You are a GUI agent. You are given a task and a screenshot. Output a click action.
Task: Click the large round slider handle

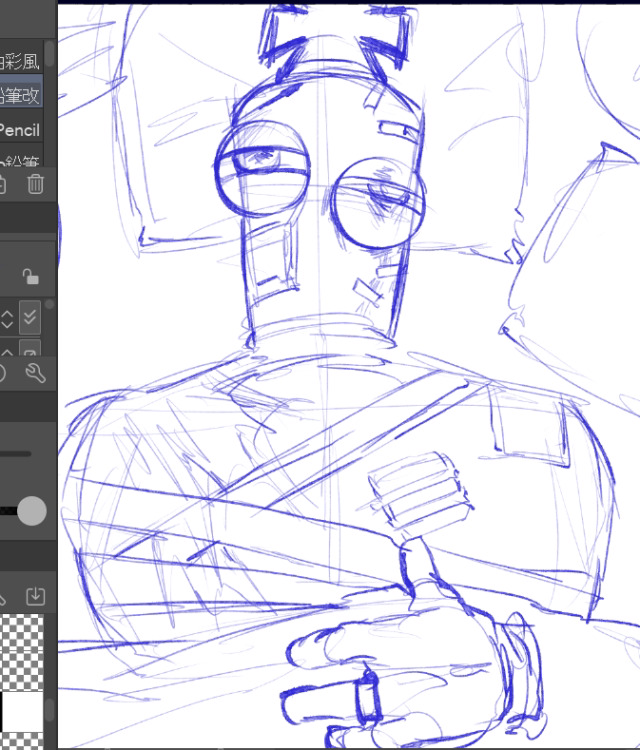[x=32, y=511]
